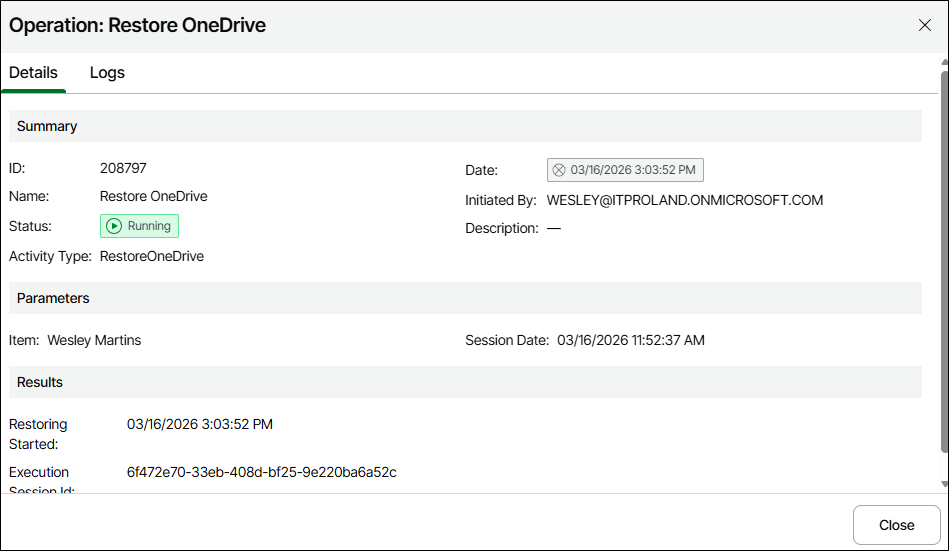Switch to the Logs tab

(107, 73)
